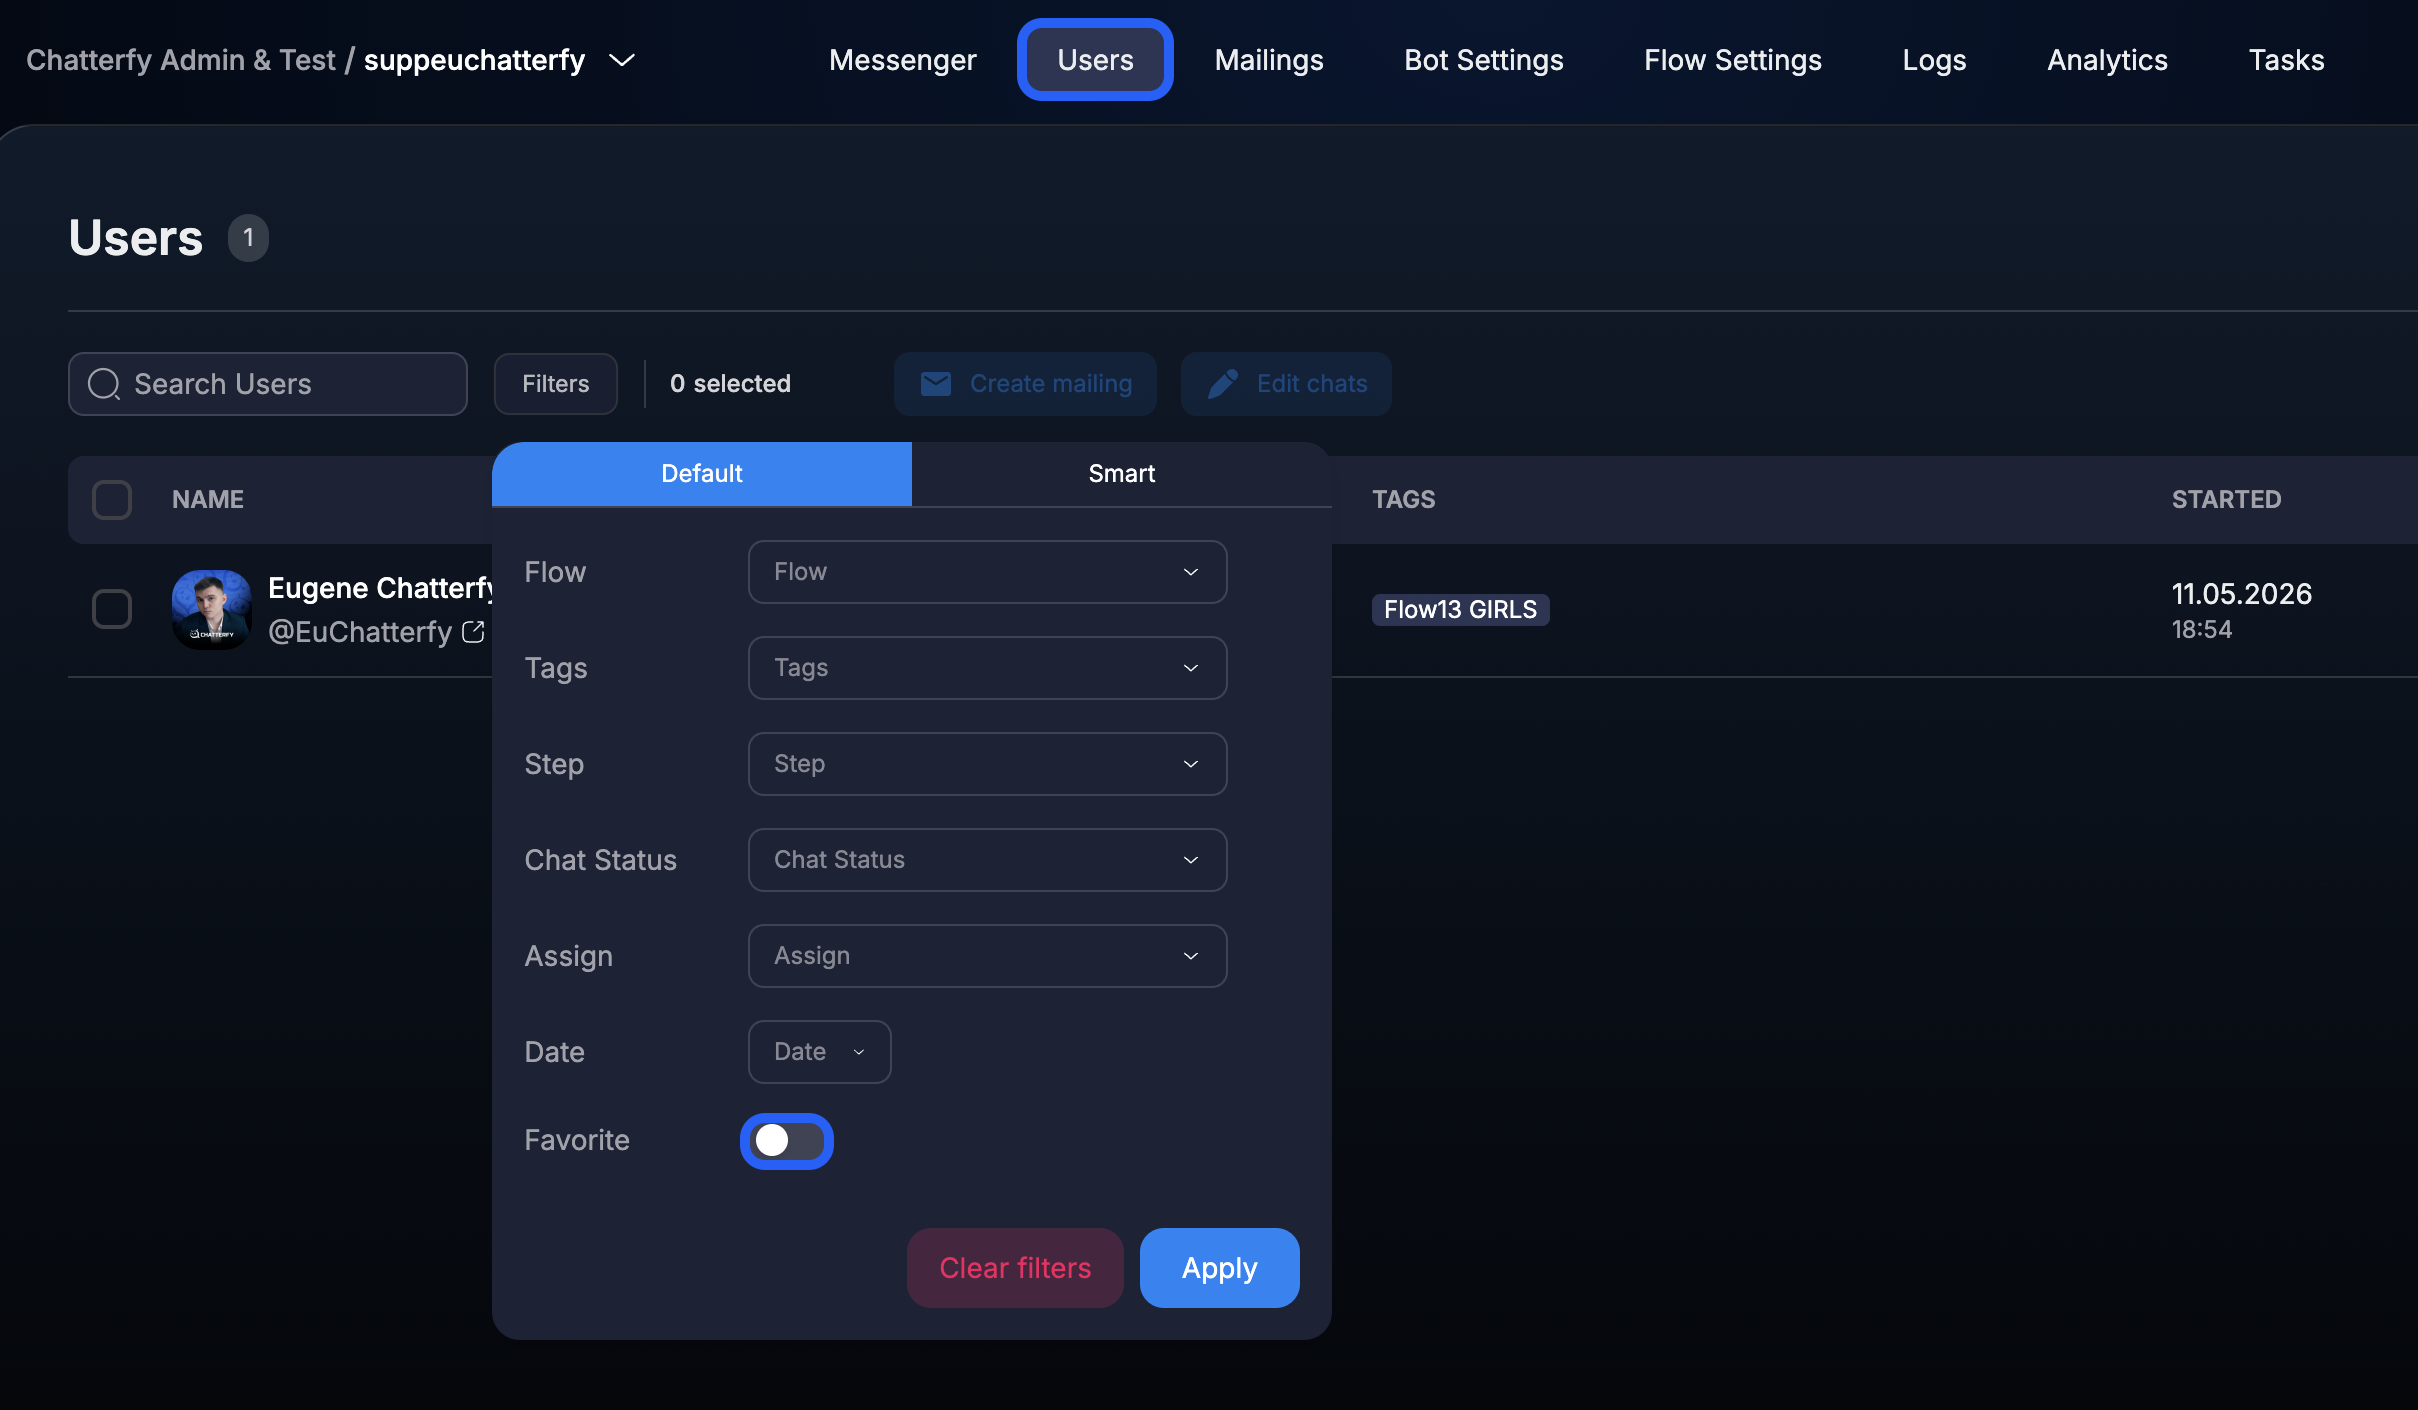Expand the suppeuchatterfy project chevron
The image size is (2418, 1410).
[x=622, y=60]
